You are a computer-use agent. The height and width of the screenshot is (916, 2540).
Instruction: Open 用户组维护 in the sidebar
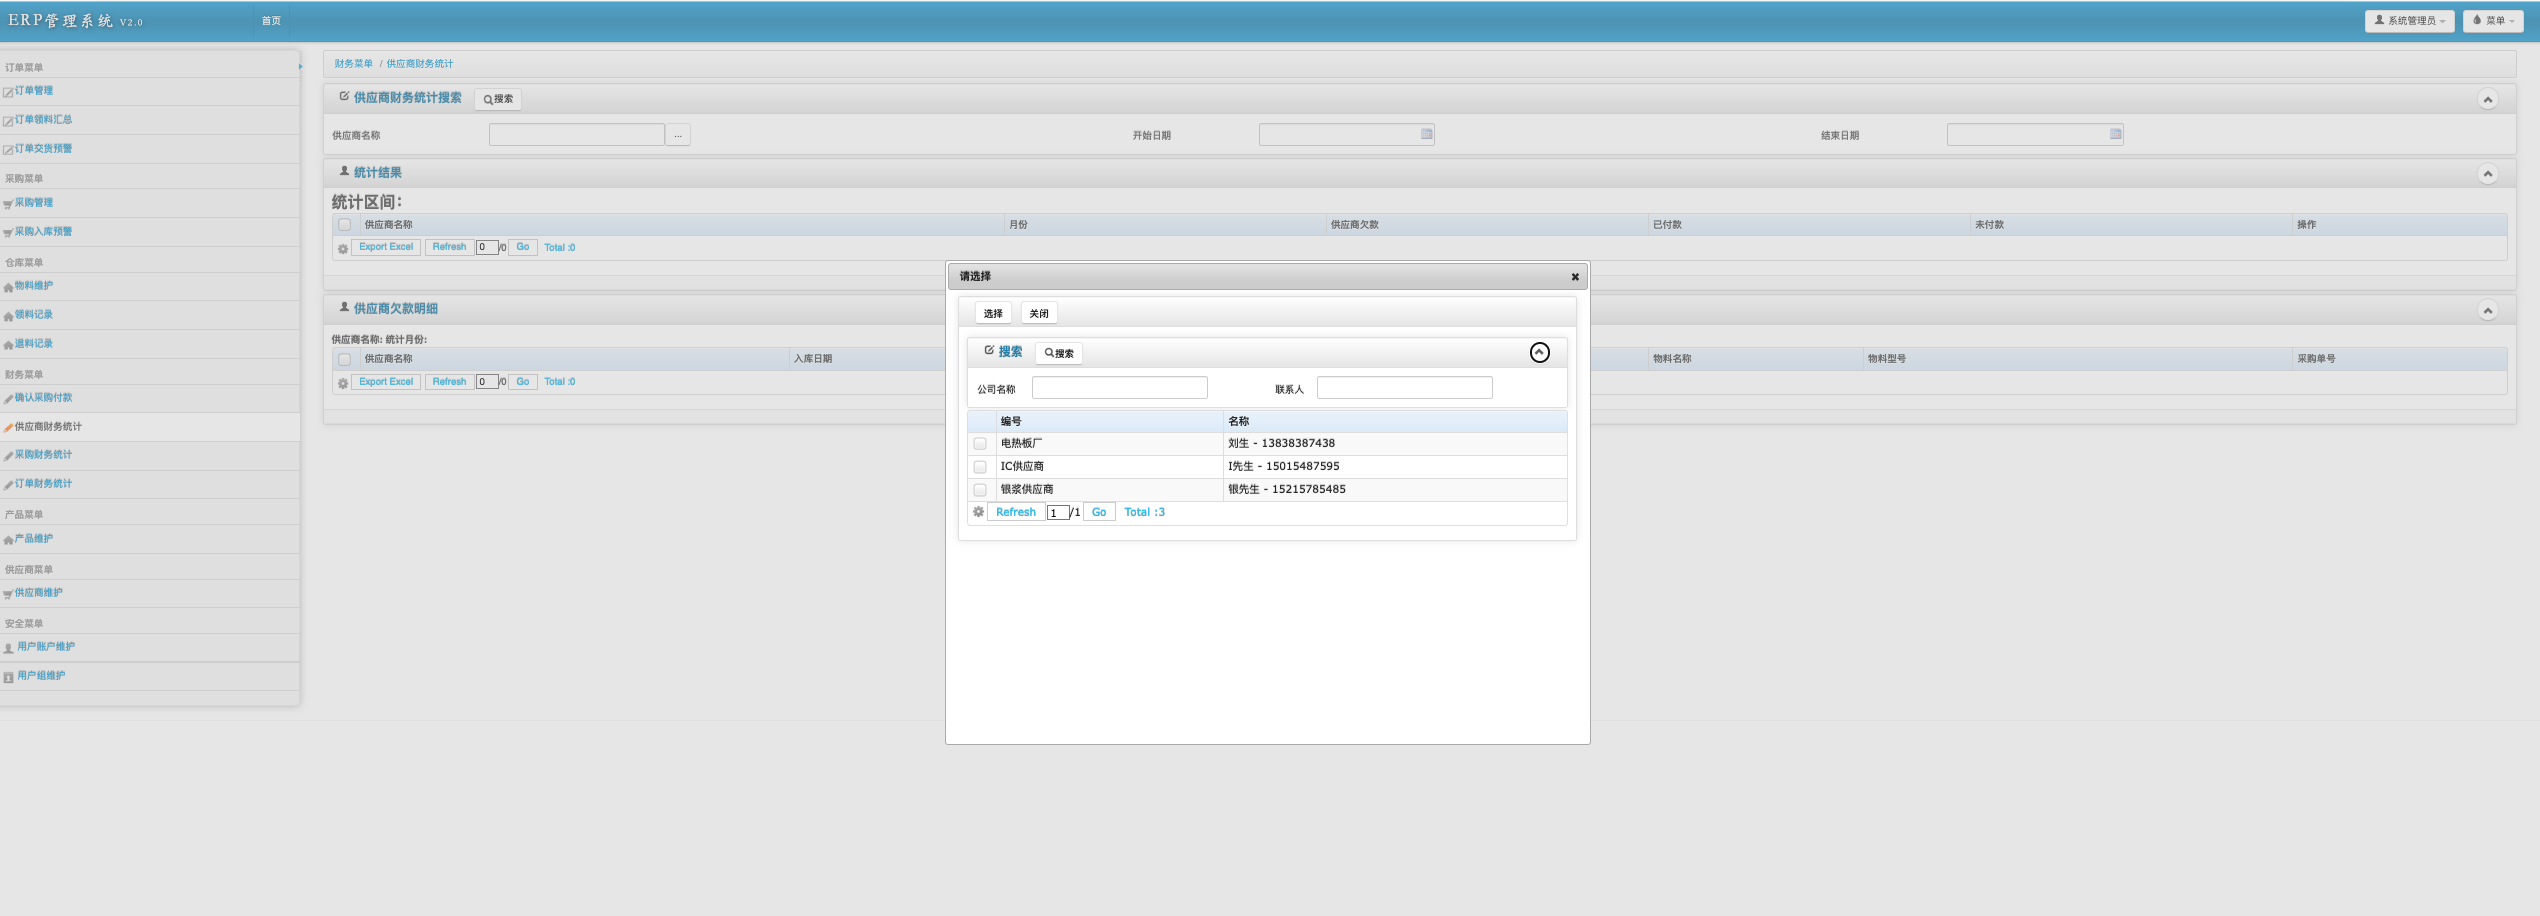(x=41, y=676)
